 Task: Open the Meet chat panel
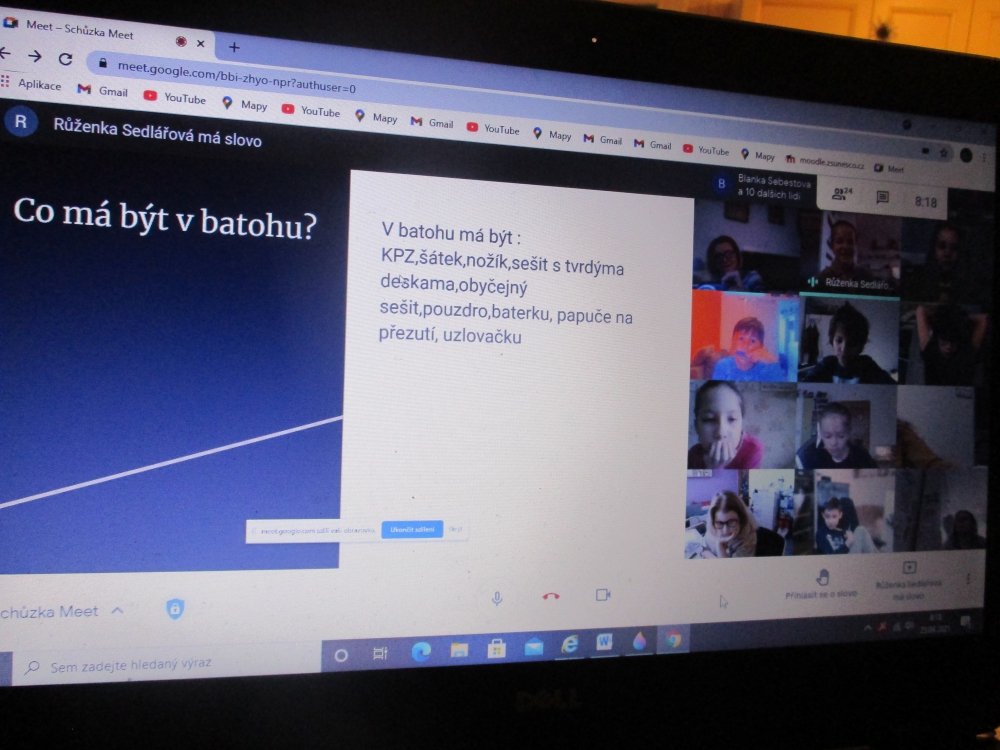883,198
